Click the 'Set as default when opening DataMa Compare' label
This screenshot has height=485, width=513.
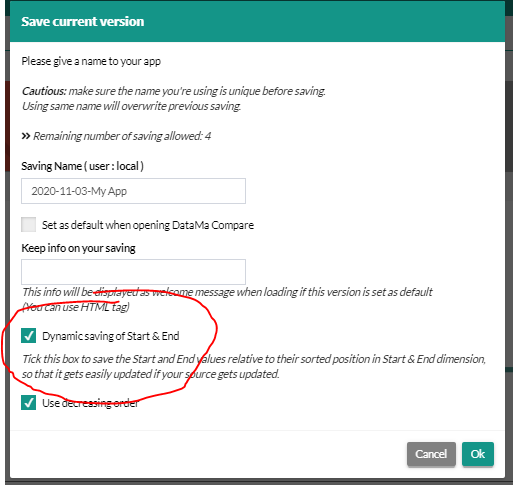(148, 225)
